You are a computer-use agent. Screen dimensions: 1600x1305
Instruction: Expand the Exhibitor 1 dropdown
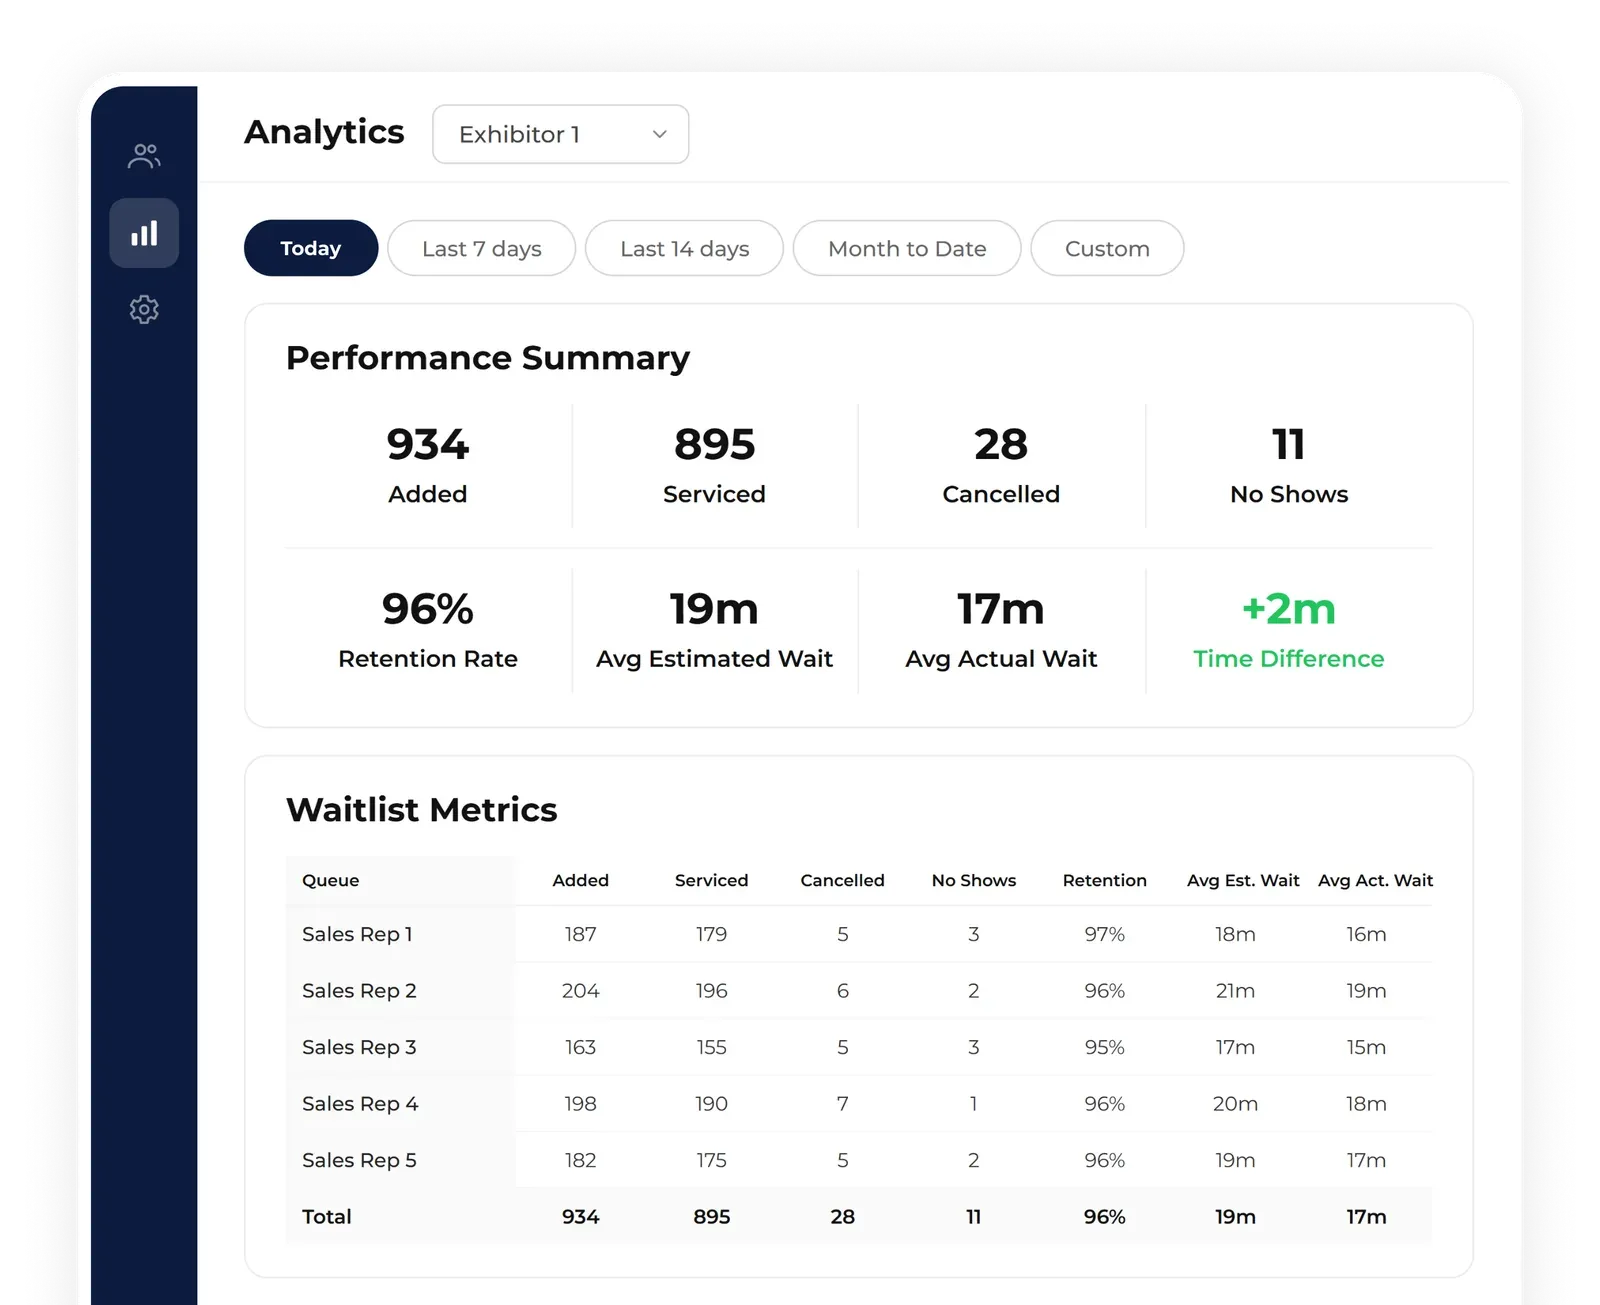click(x=561, y=134)
